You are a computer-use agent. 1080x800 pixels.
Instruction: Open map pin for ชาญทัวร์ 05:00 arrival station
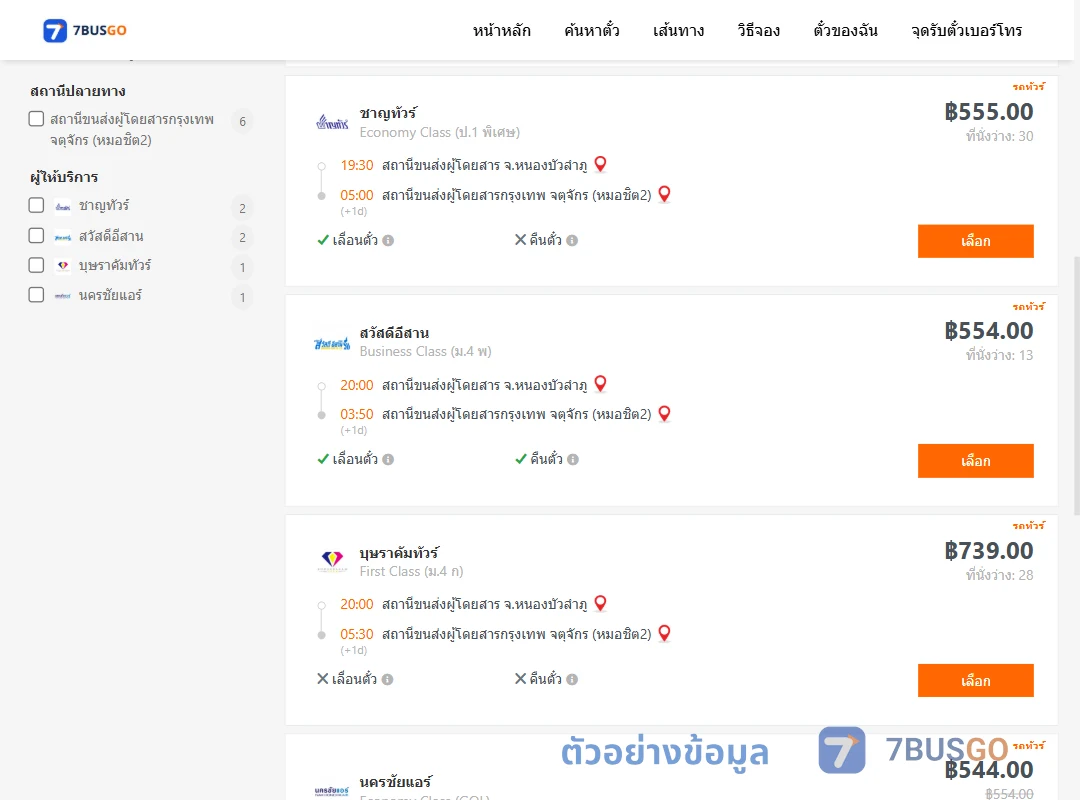tap(665, 194)
